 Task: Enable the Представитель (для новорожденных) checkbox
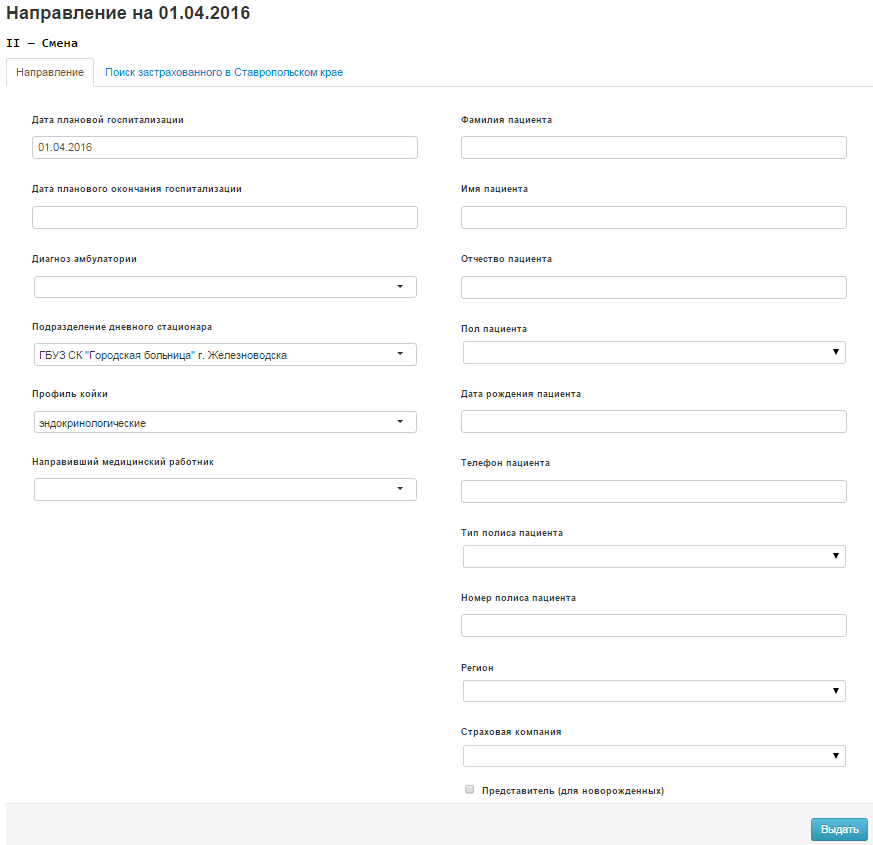tap(469, 789)
